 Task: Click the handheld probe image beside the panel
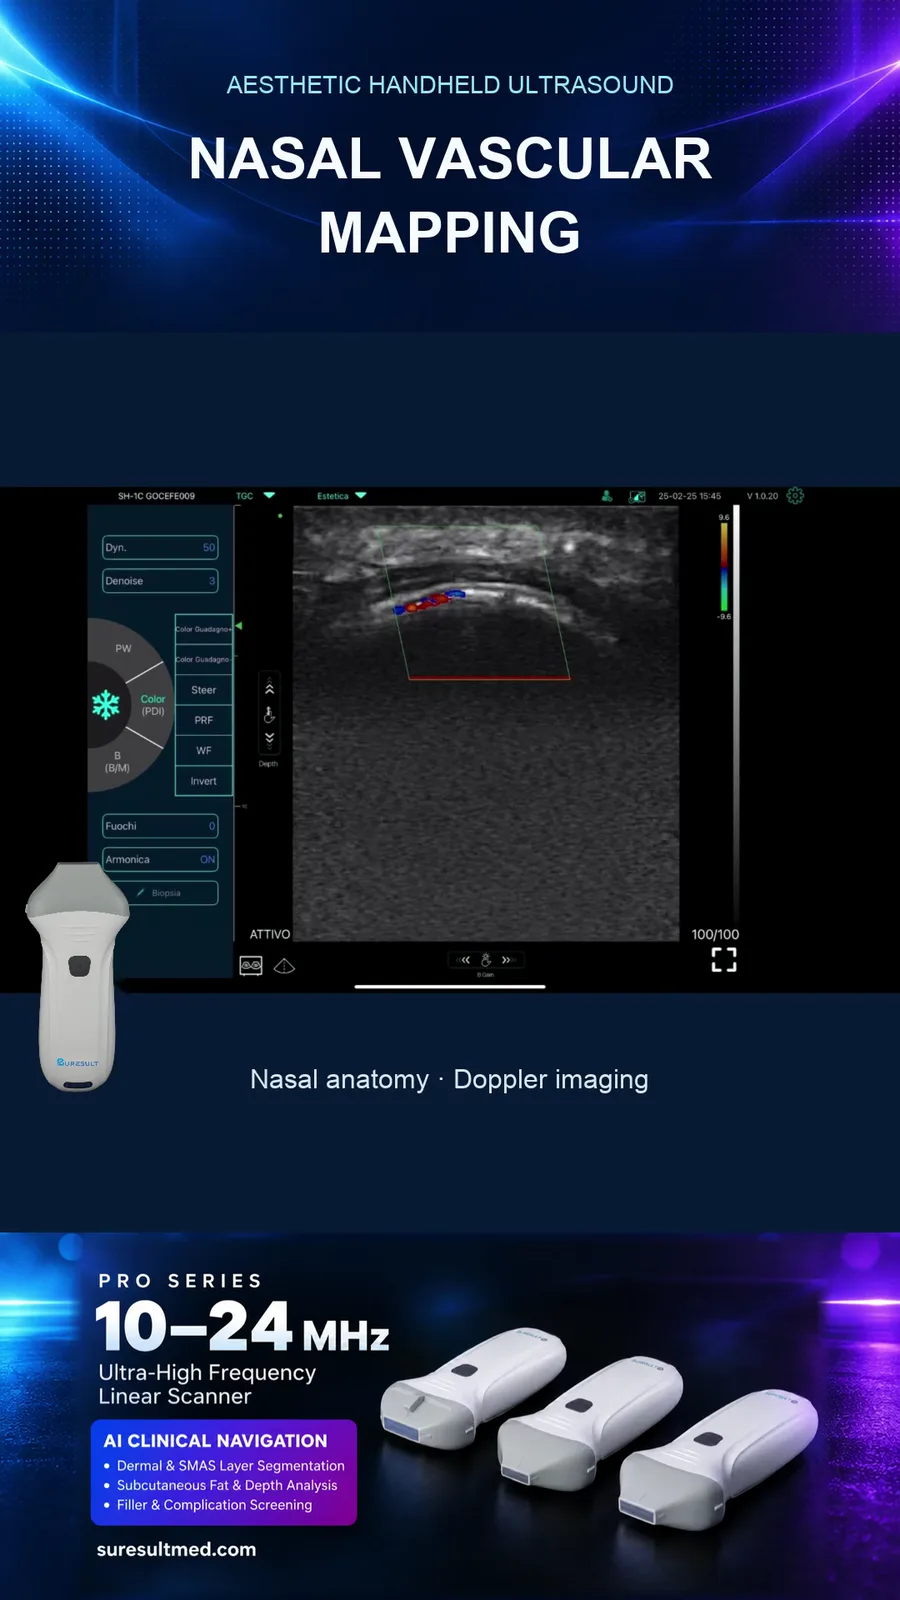78,976
